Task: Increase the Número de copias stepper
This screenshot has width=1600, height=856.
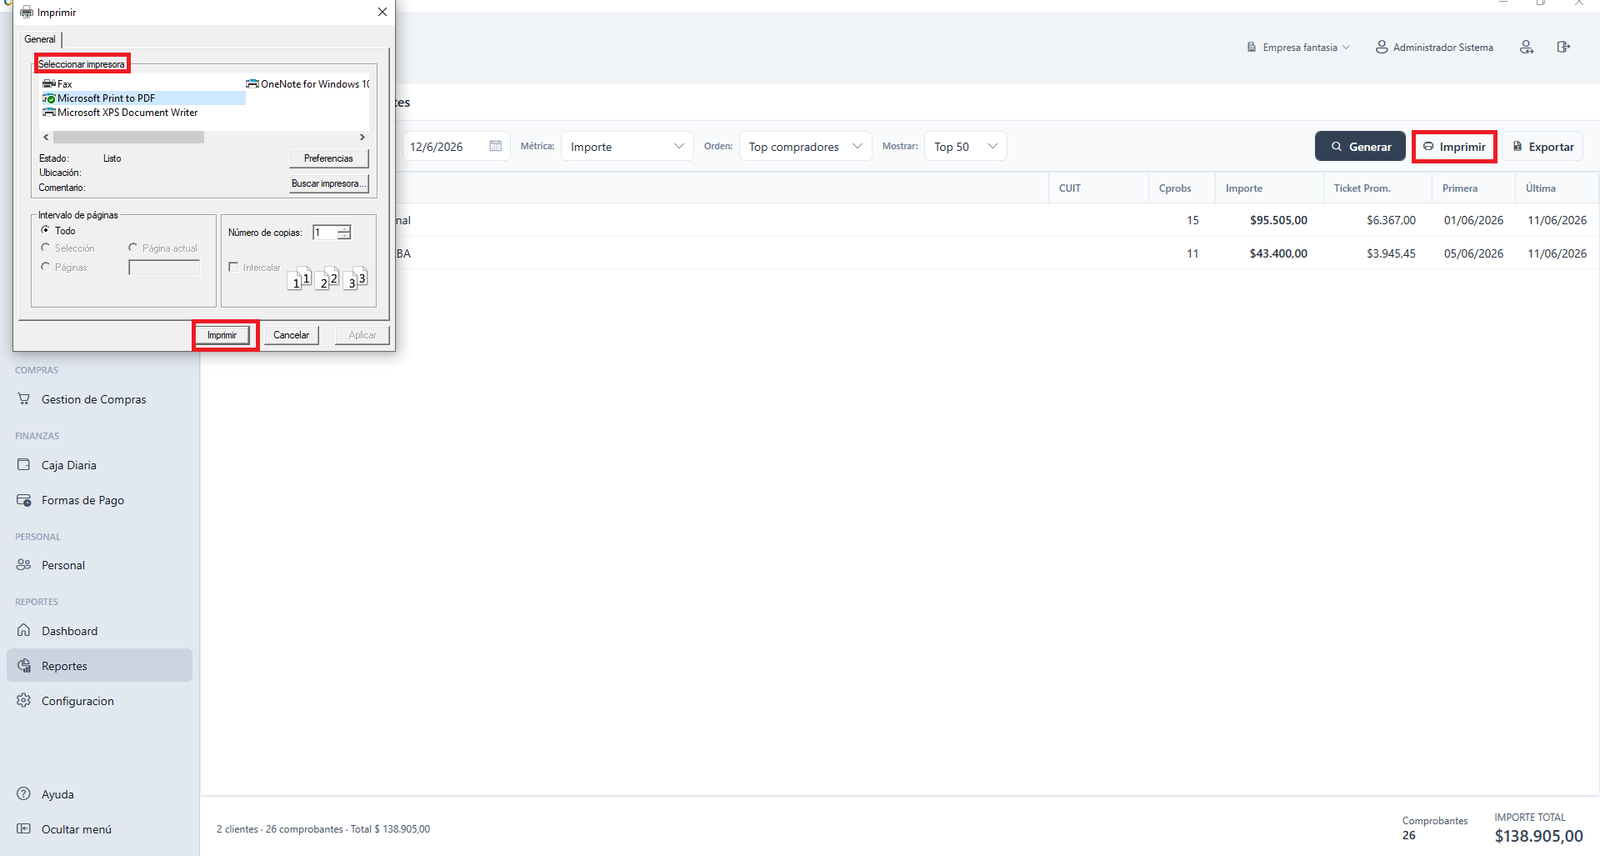Action: tap(344, 229)
